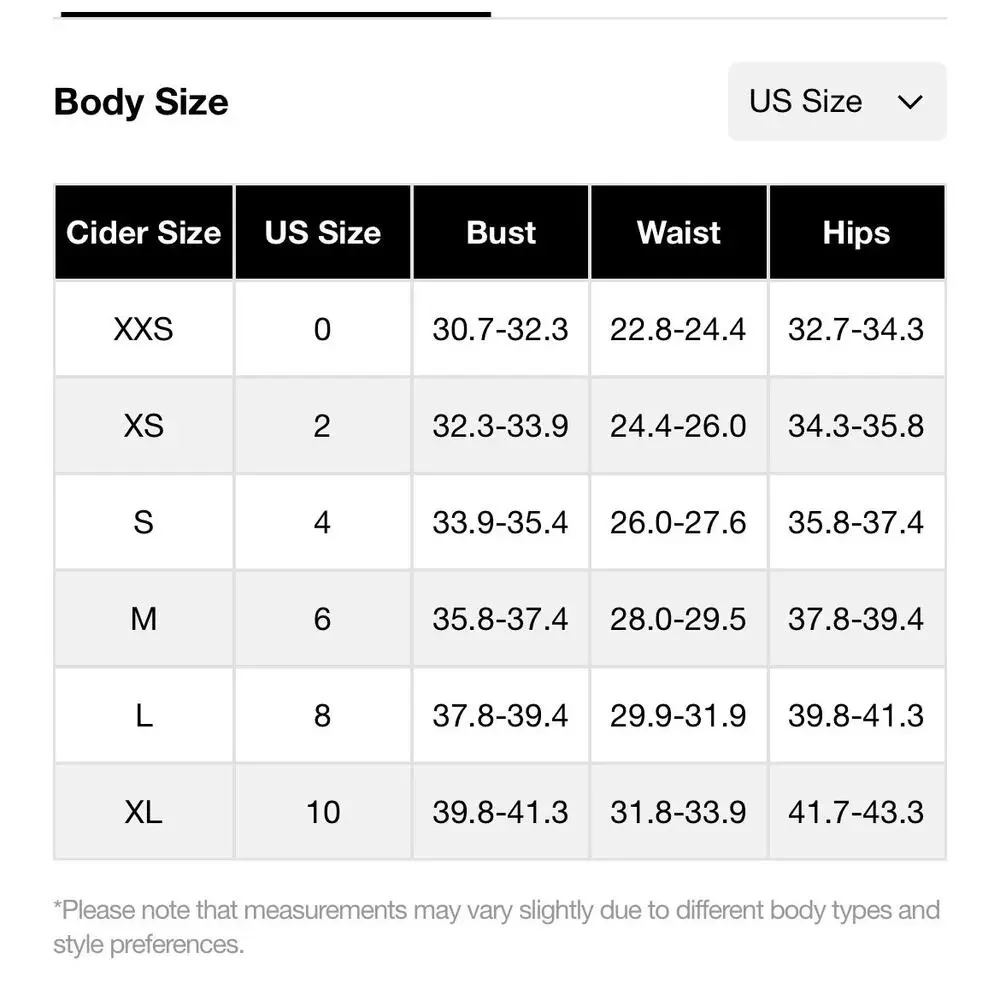This screenshot has height=1000, width=1000.
Task: Click the Waist column header
Action: coord(679,233)
